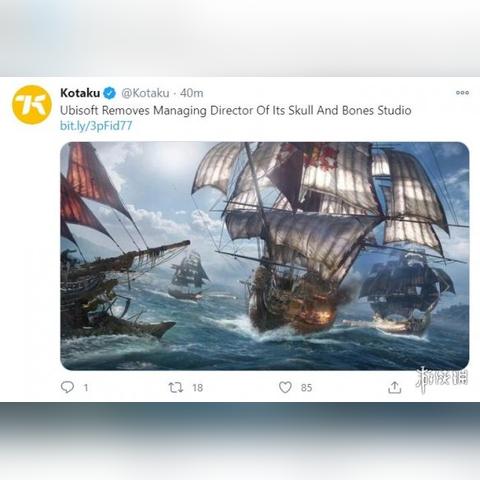Click the blue verified badge beside Kotaku
The height and width of the screenshot is (480, 480).
point(109,93)
